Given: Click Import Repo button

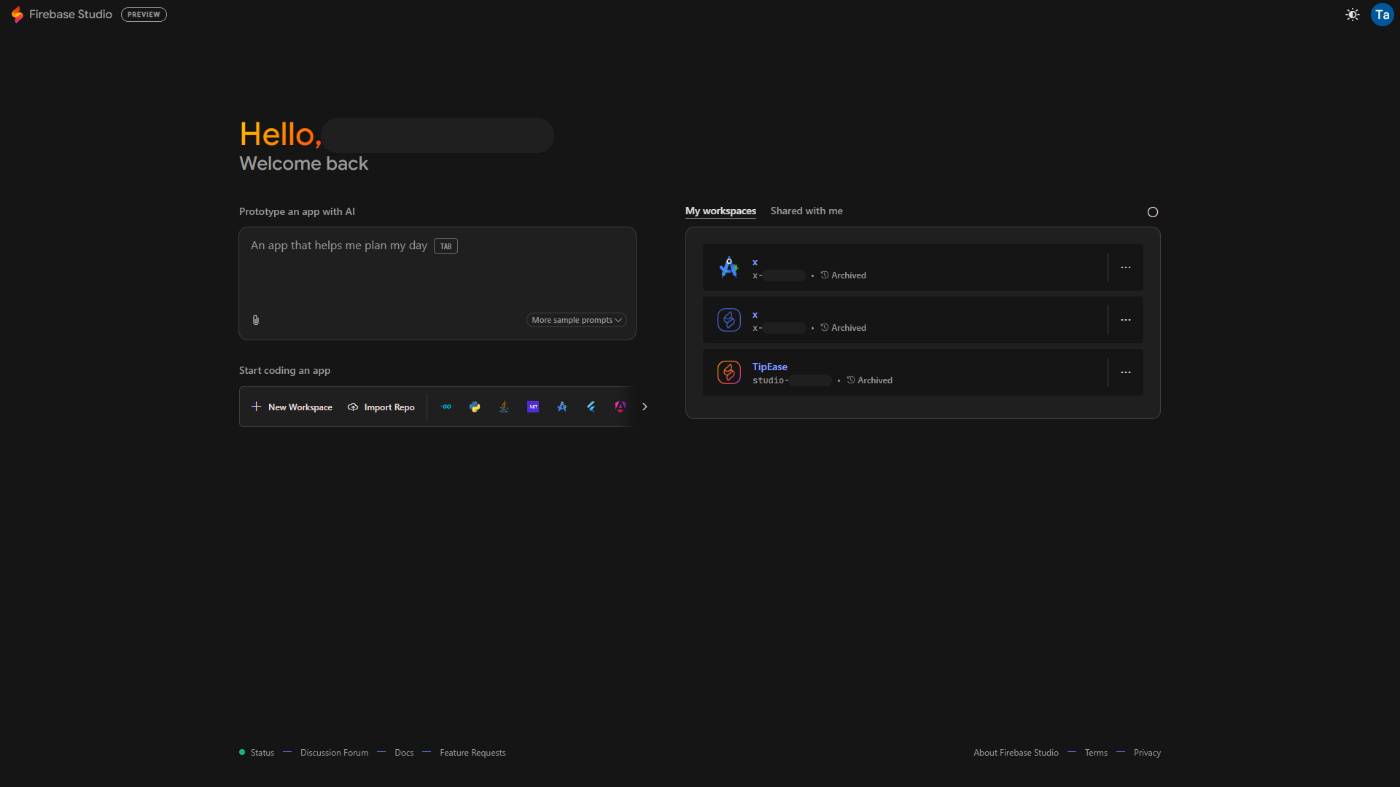Looking at the screenshot, I should [381, 407].
